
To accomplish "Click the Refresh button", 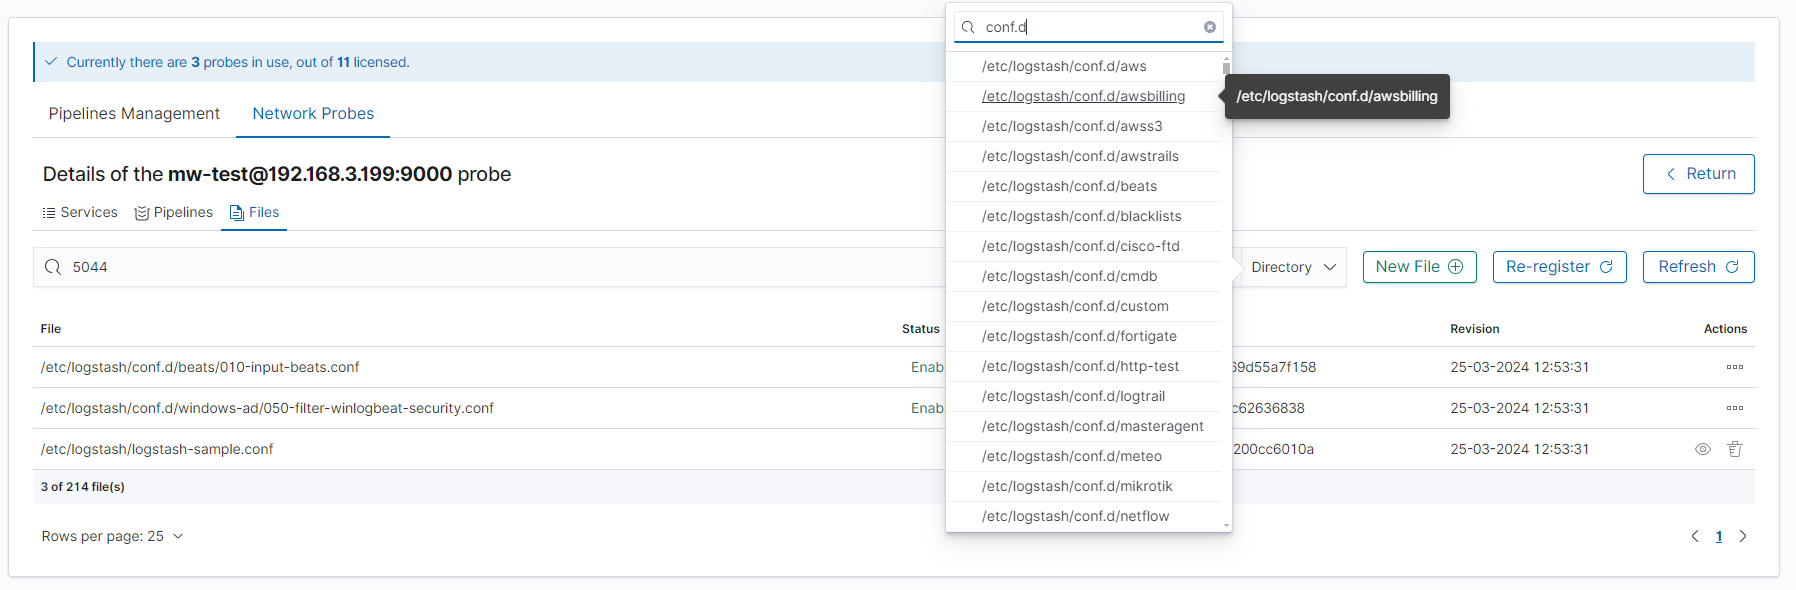I will [x=1697, y=267].
